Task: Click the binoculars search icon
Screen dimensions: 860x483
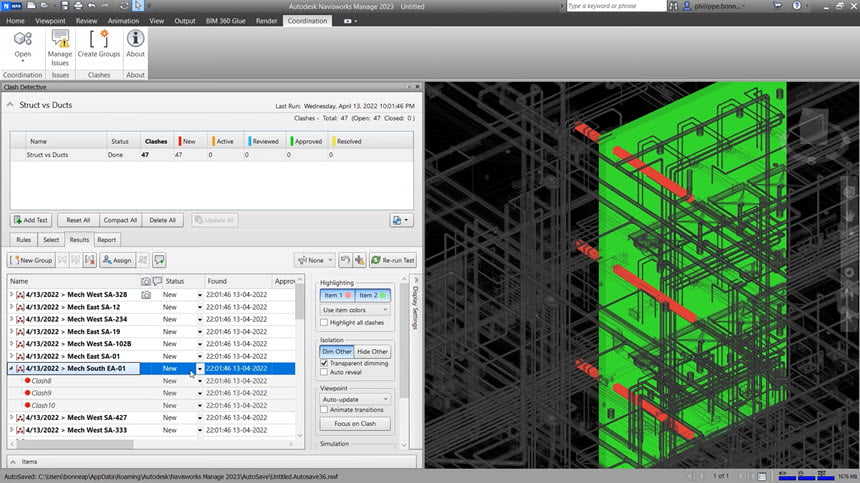Action: point(674,6)
